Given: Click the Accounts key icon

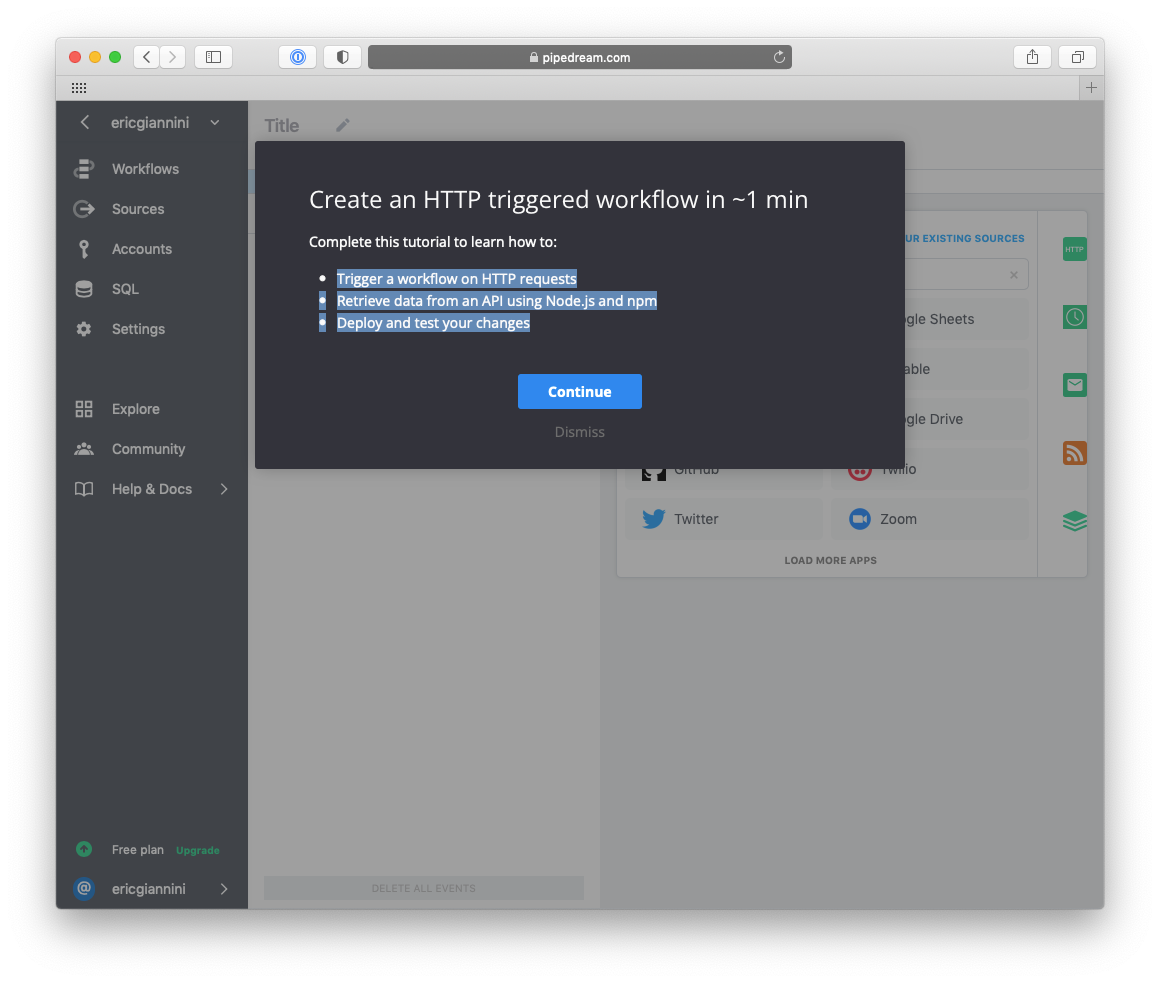Looking at the screenshot, I should click(84, 249).
